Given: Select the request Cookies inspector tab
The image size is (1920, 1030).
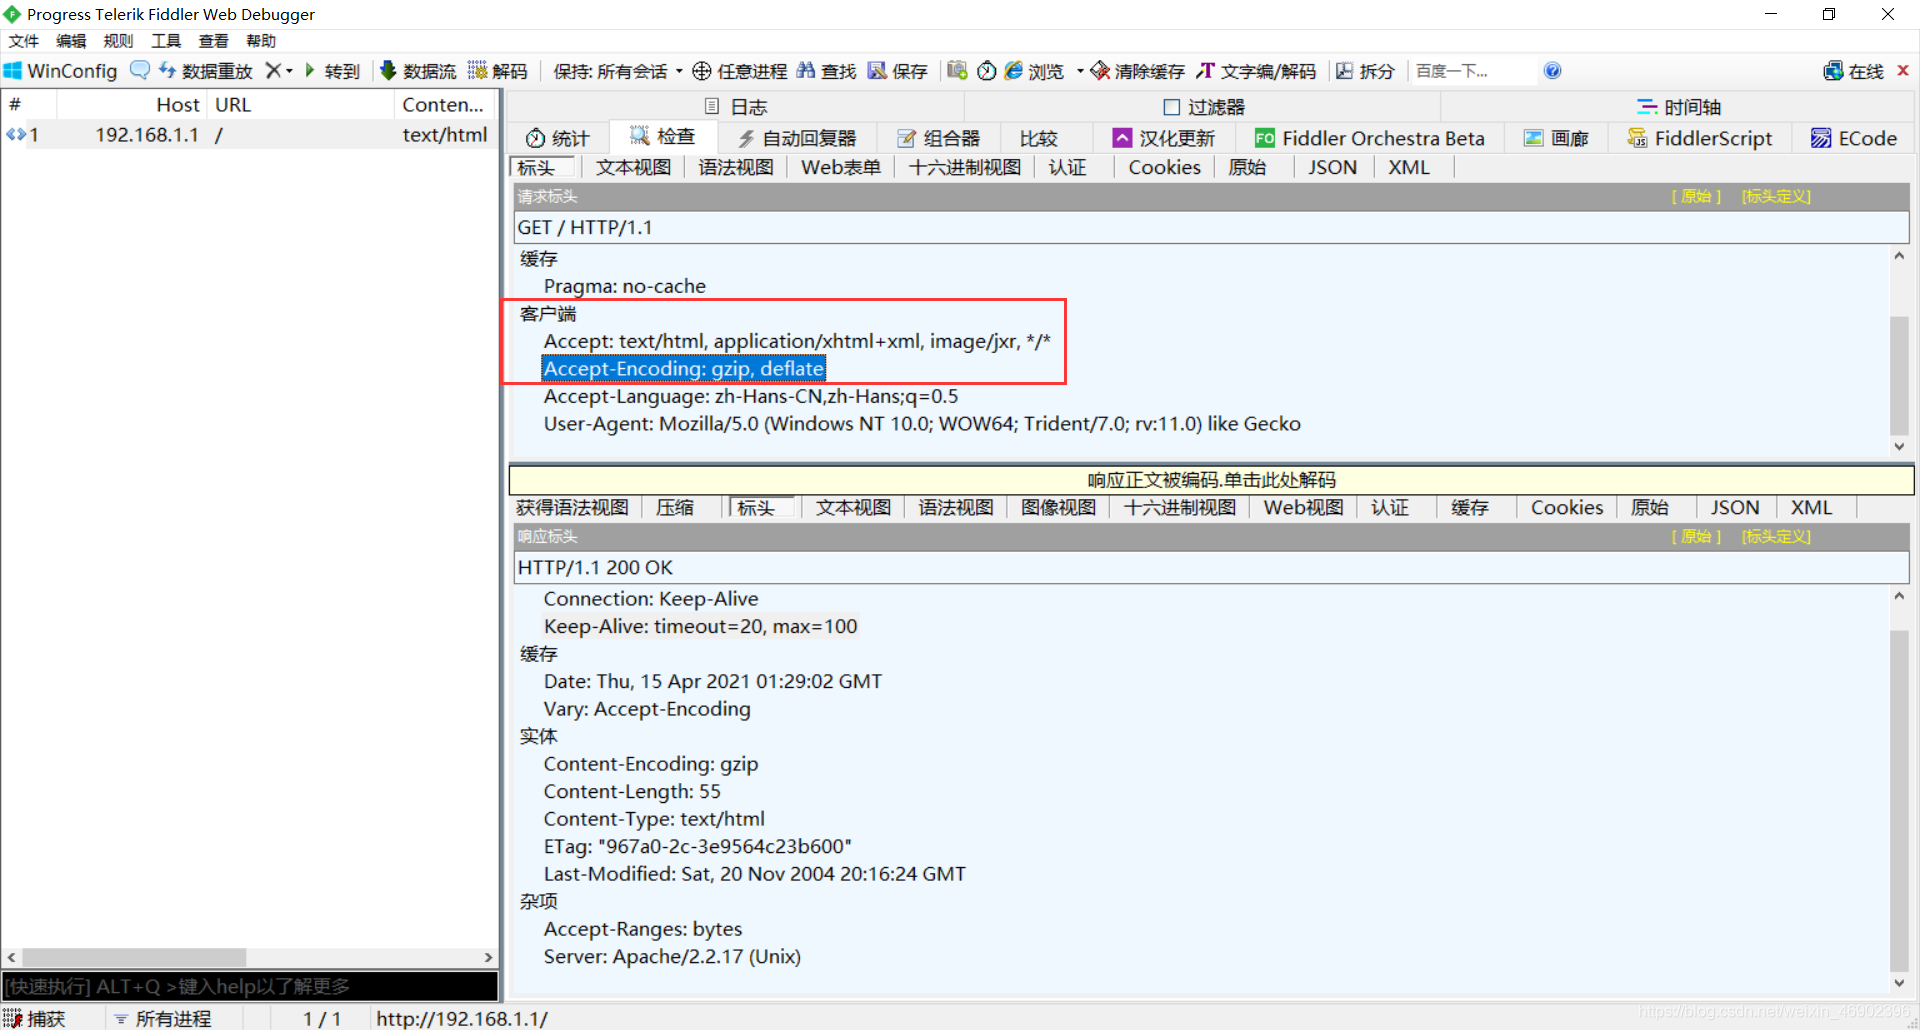Looking at the screenshot, I should (1164, 168).
